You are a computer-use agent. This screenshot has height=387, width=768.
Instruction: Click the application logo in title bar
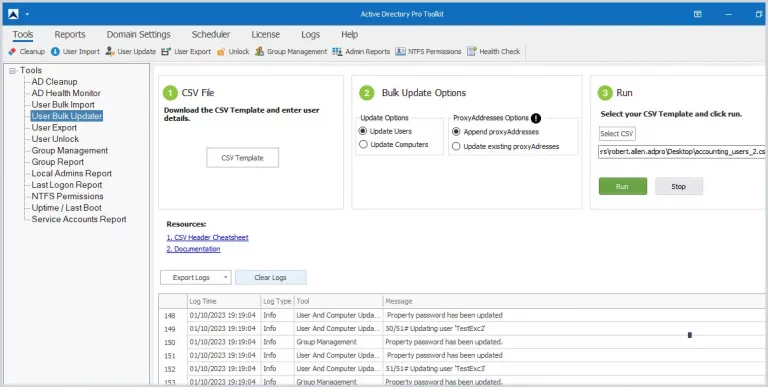point(14,14)
